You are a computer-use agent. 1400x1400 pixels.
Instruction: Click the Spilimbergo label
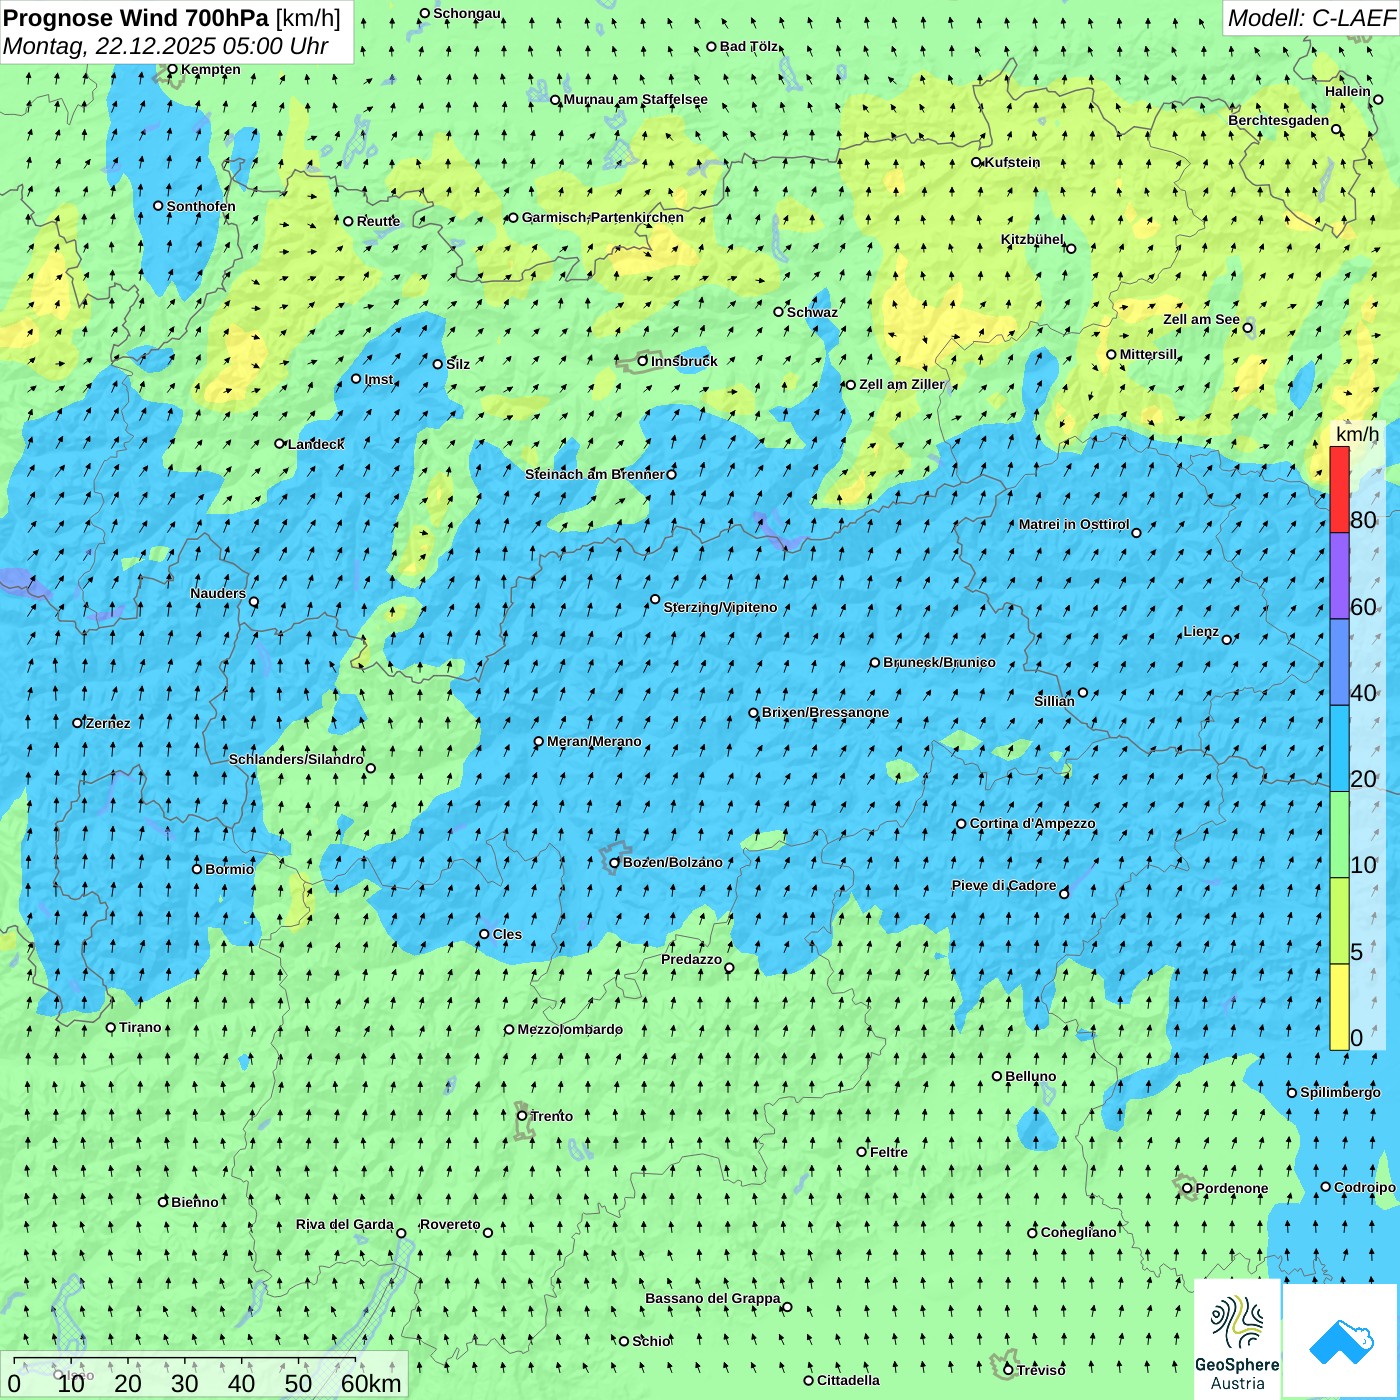click(1340, 1092)
